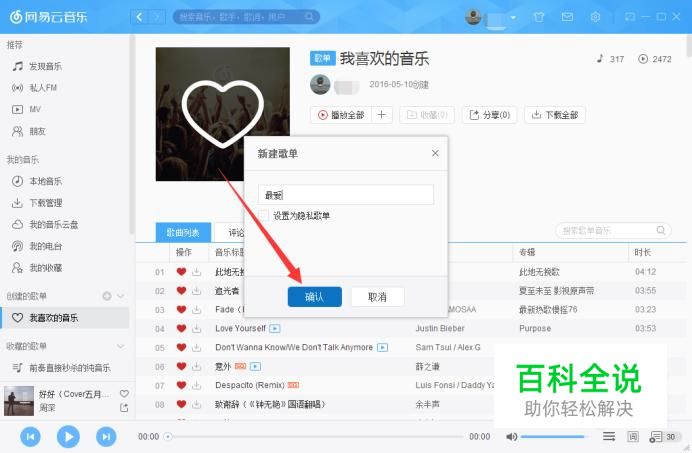692x453 pixels.
Task: Click the playlist cover thumbnail
Action: [x=223, y=114]
